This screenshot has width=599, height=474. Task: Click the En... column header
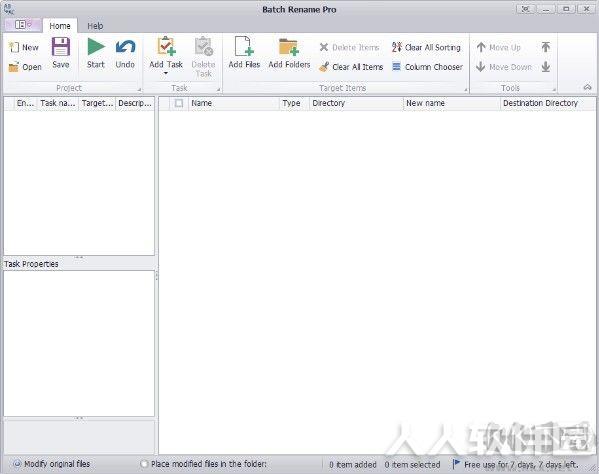click(25, 103)
